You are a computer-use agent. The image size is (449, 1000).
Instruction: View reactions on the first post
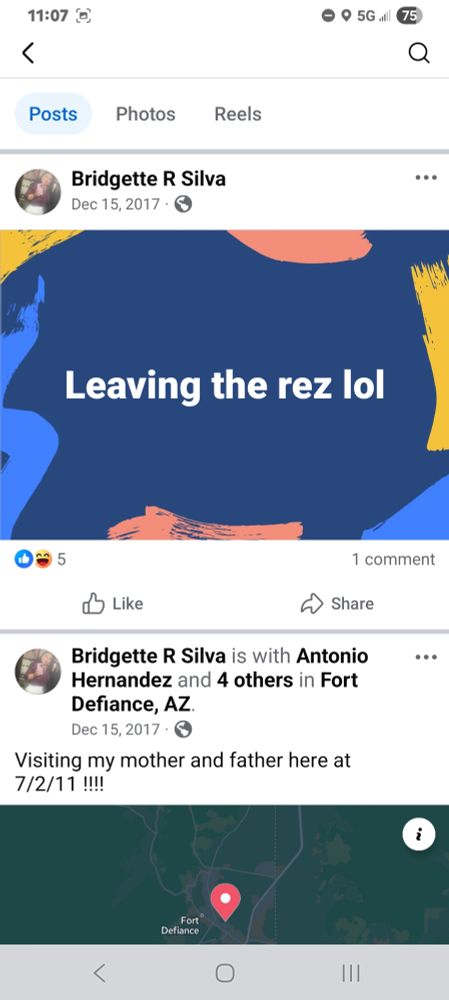point(40,559)
